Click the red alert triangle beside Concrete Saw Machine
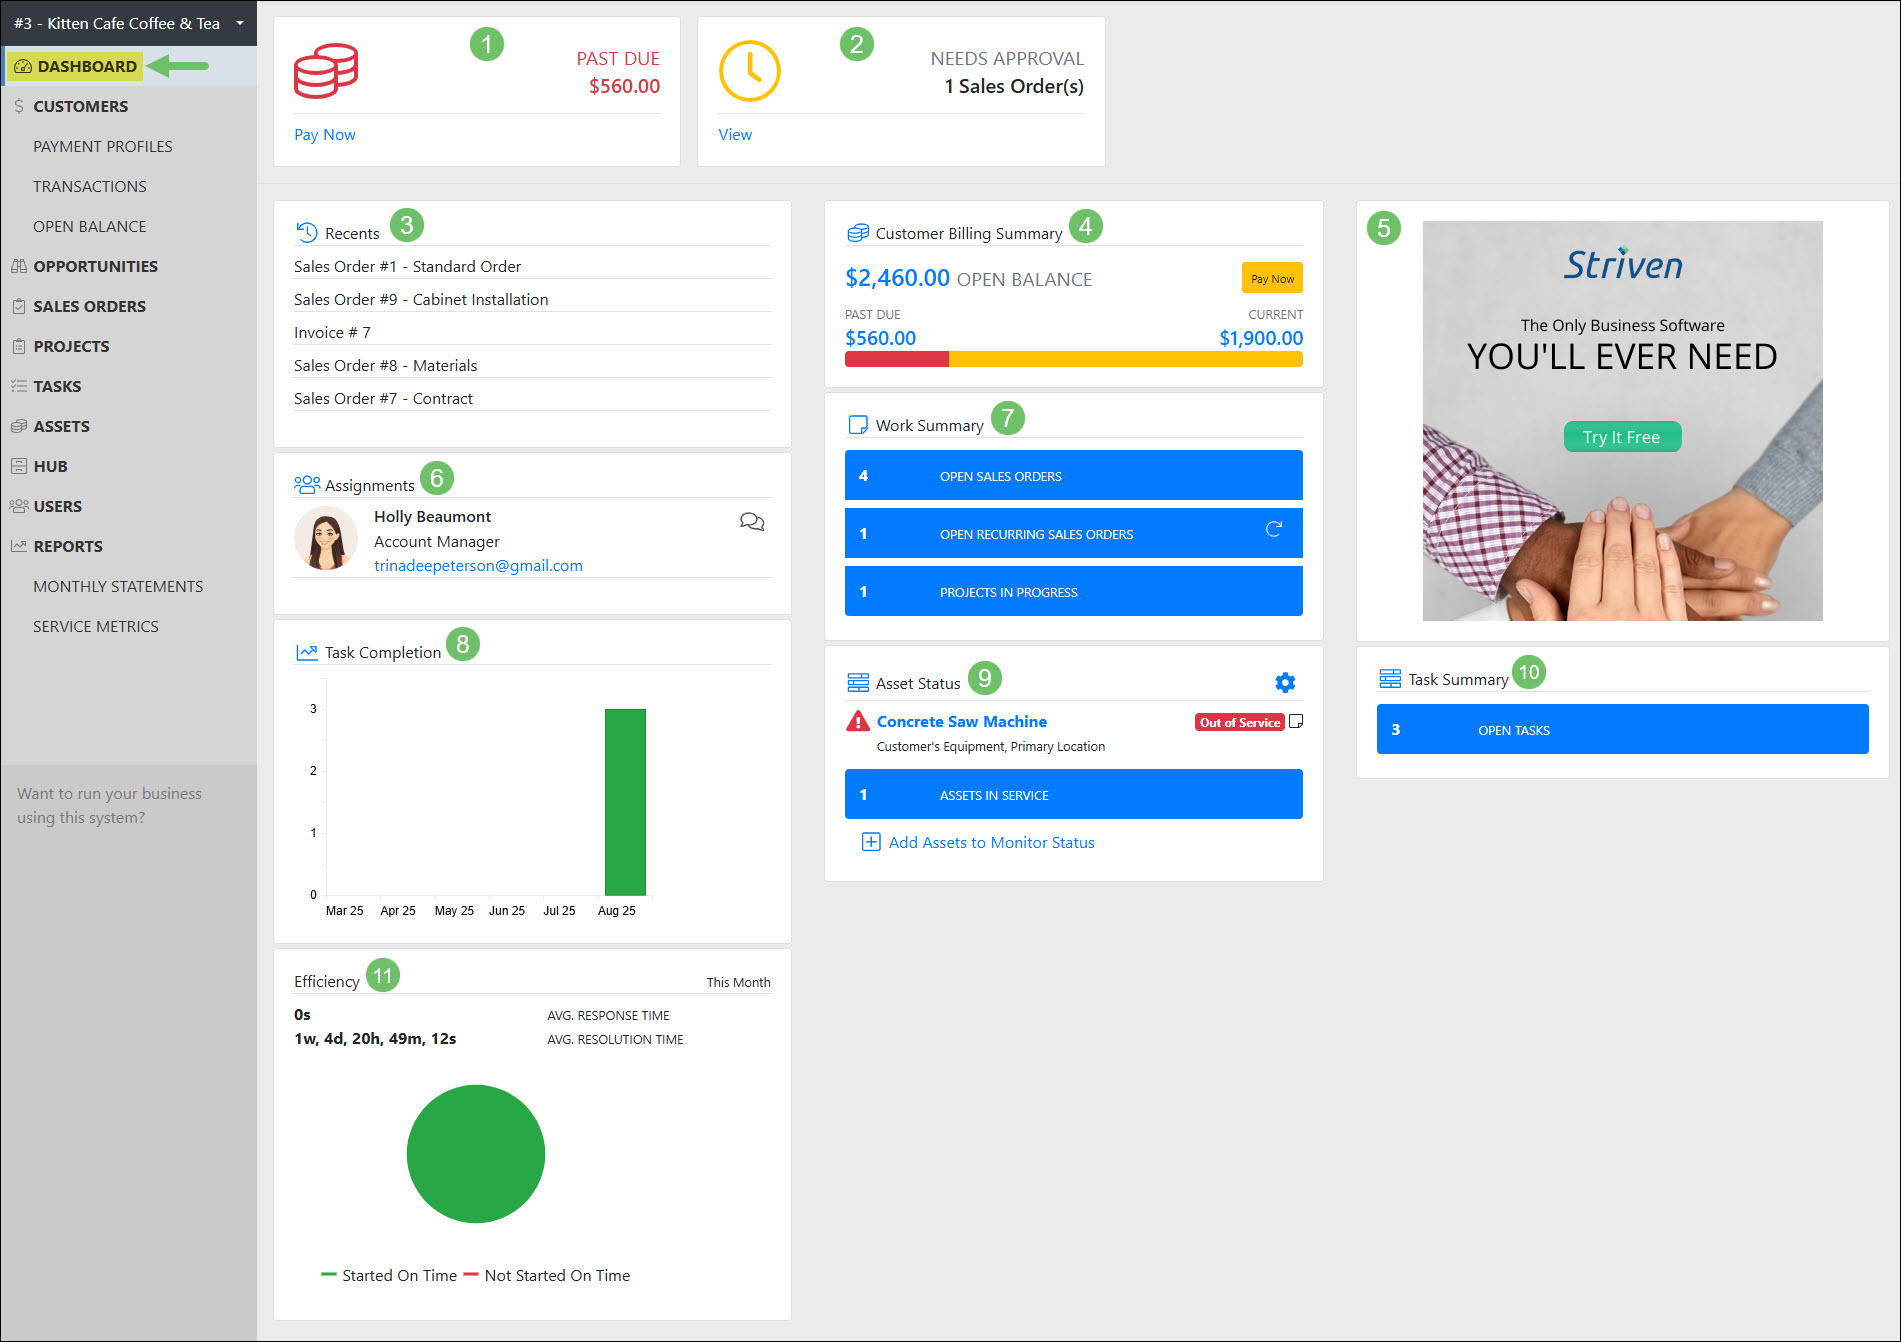Screen dimensions: 1901x1342 pyautogui.click(x=856, y=720)
